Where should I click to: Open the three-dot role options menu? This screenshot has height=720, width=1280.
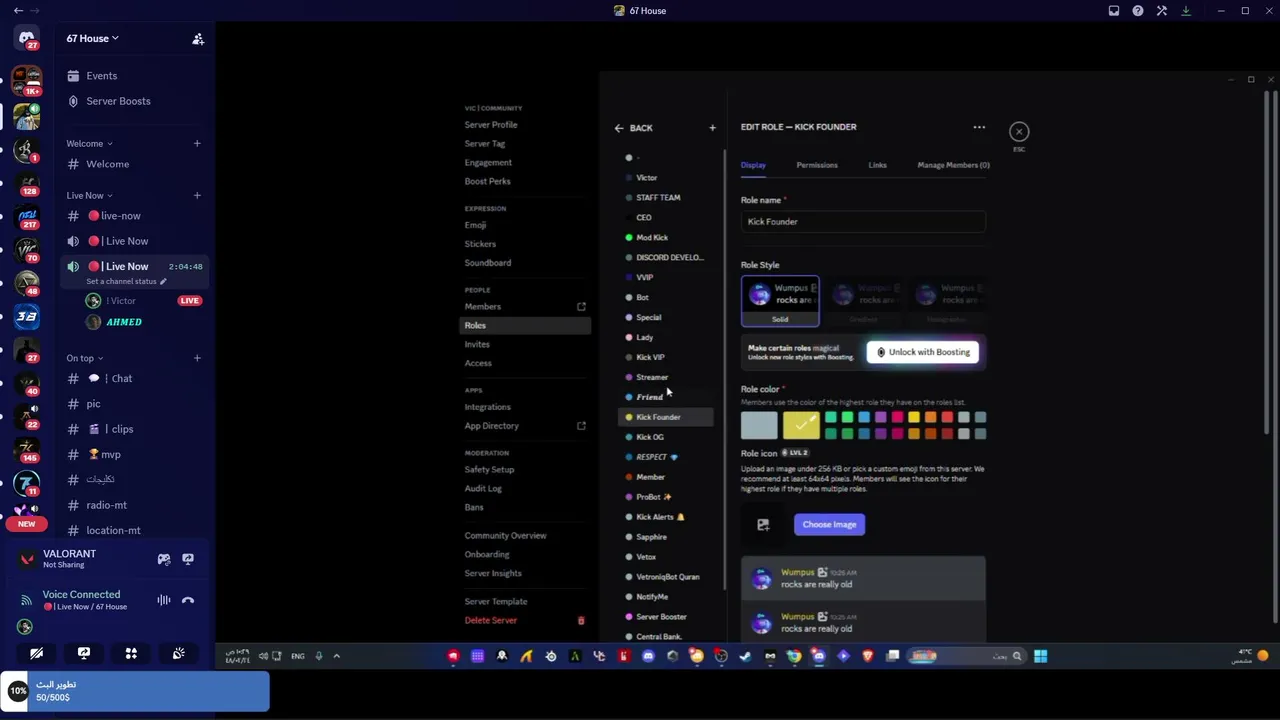979,127
